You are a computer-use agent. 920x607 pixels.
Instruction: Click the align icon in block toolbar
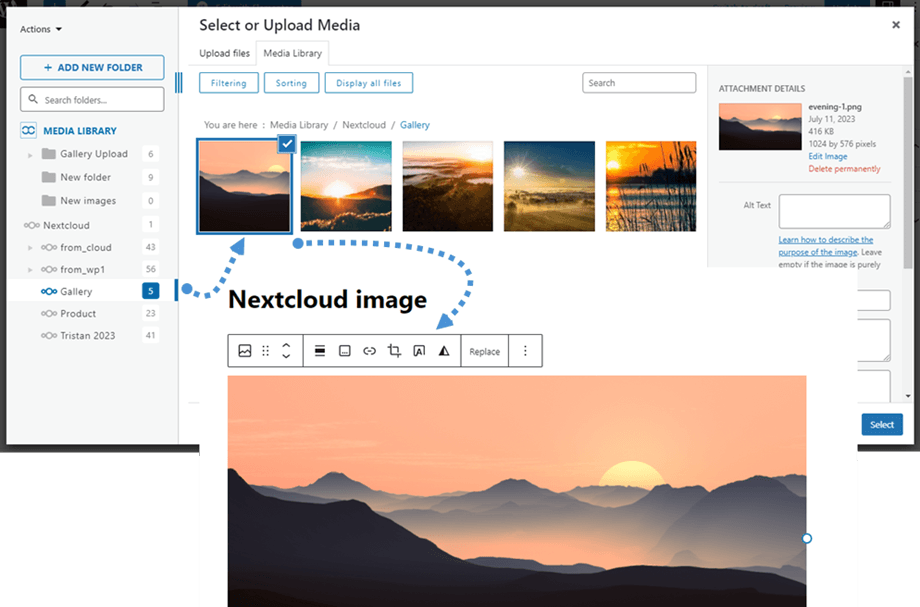320,351
